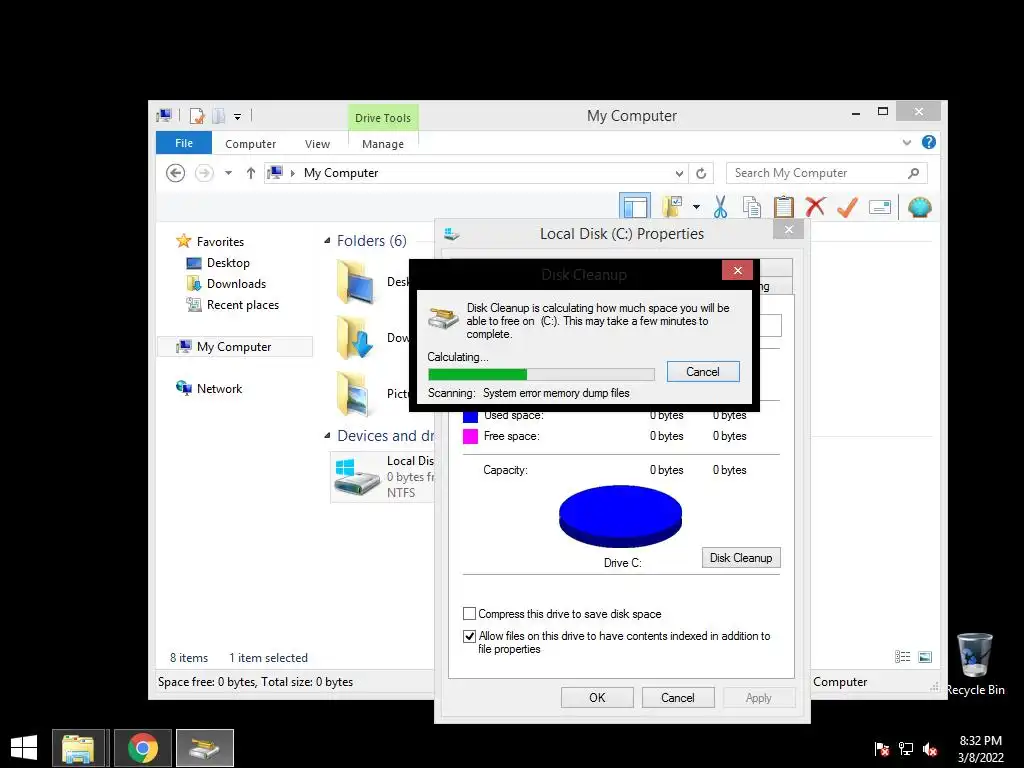Select Favorites in the navigation pane

click(219, 242)
